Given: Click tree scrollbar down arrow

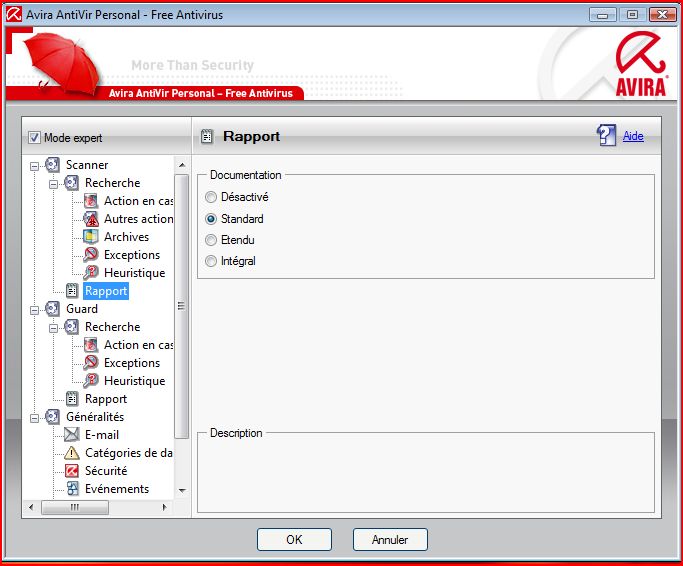Looking at the screenshot, I should [182, 491].
